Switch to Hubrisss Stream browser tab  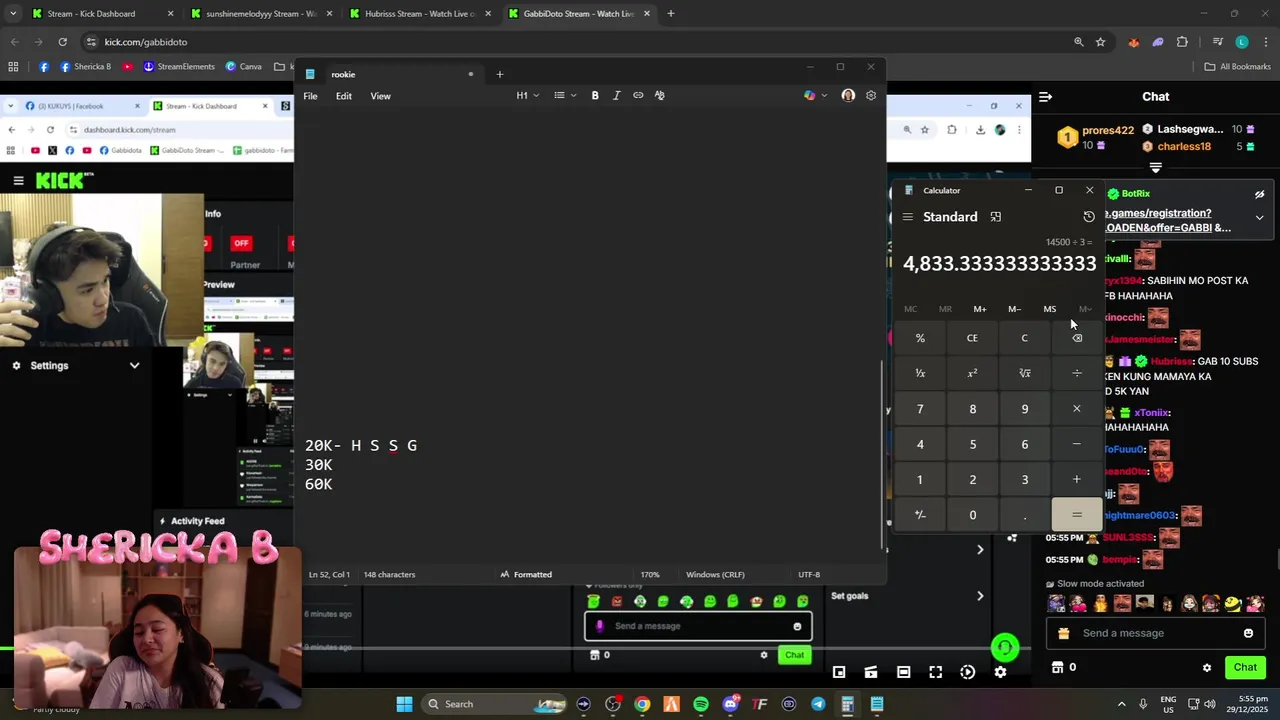(419, 14)
